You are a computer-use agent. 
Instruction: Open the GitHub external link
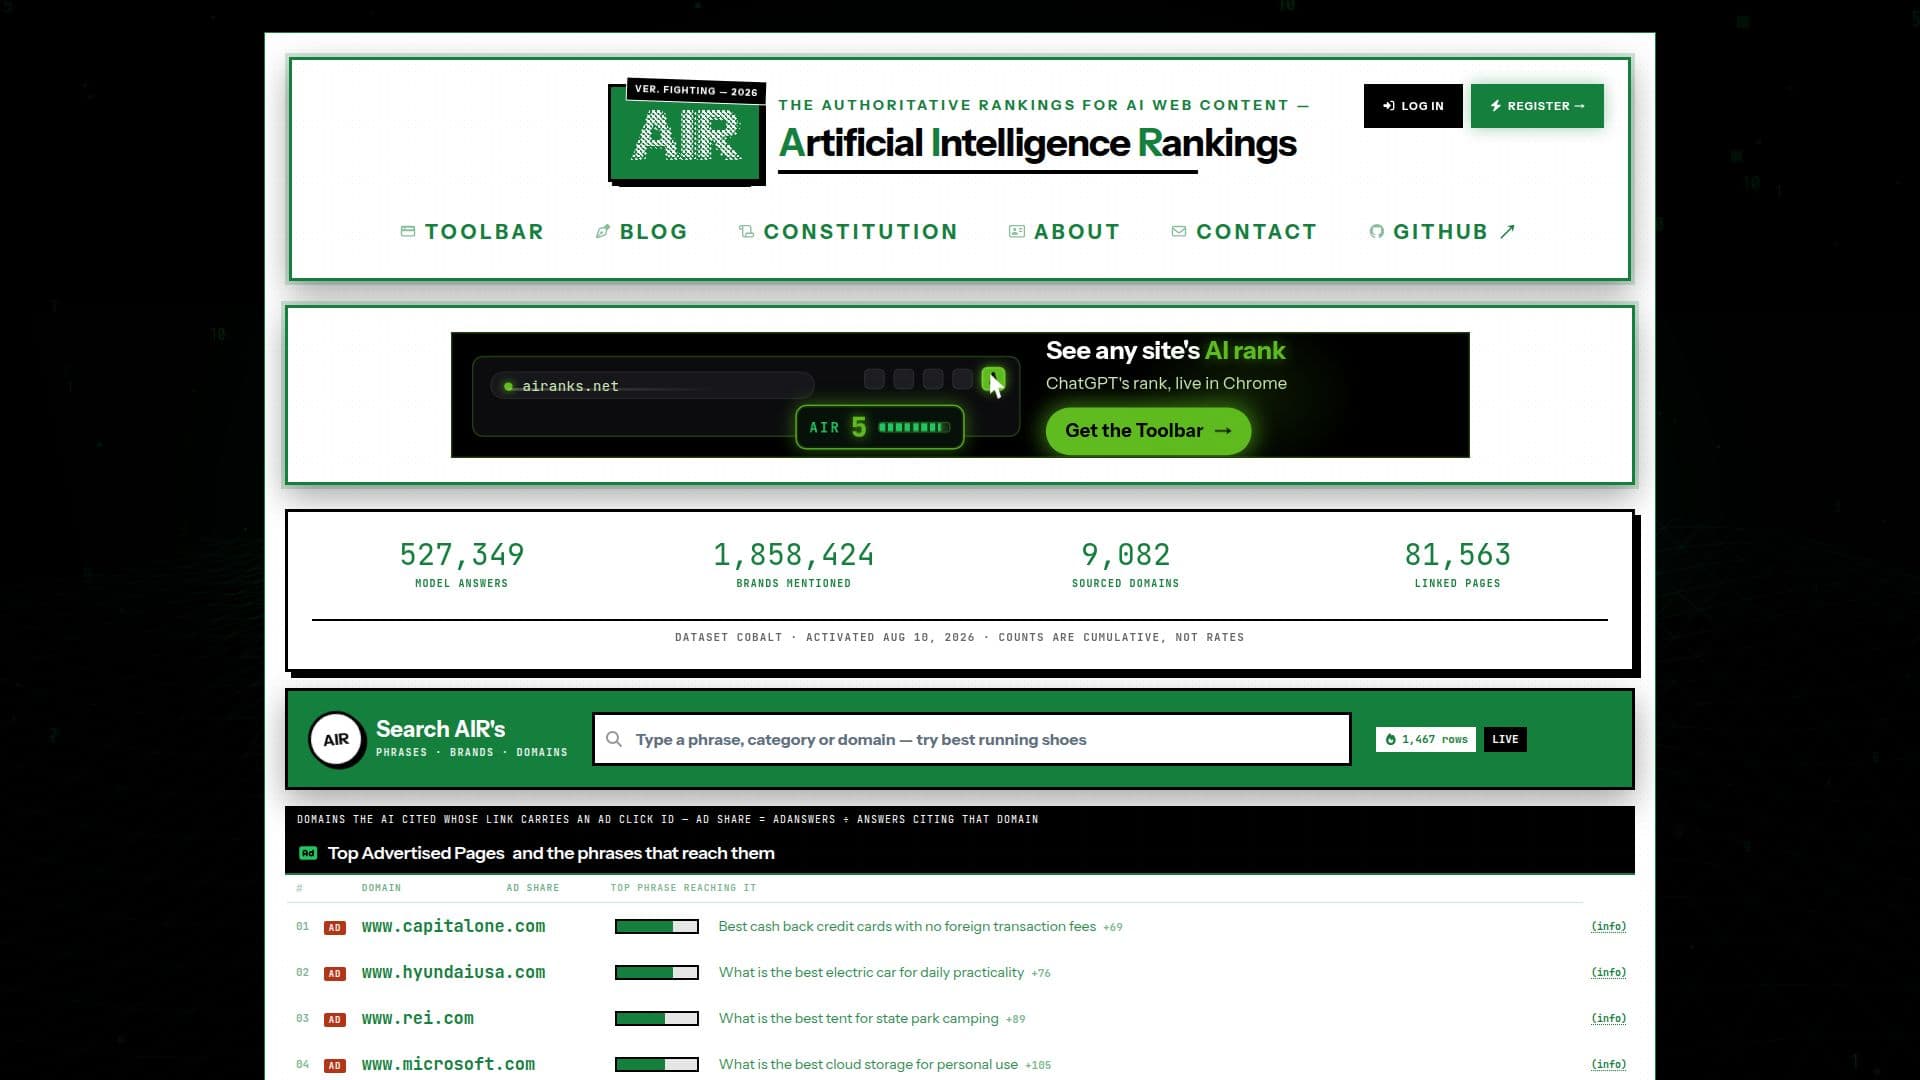coord(1442,232)
